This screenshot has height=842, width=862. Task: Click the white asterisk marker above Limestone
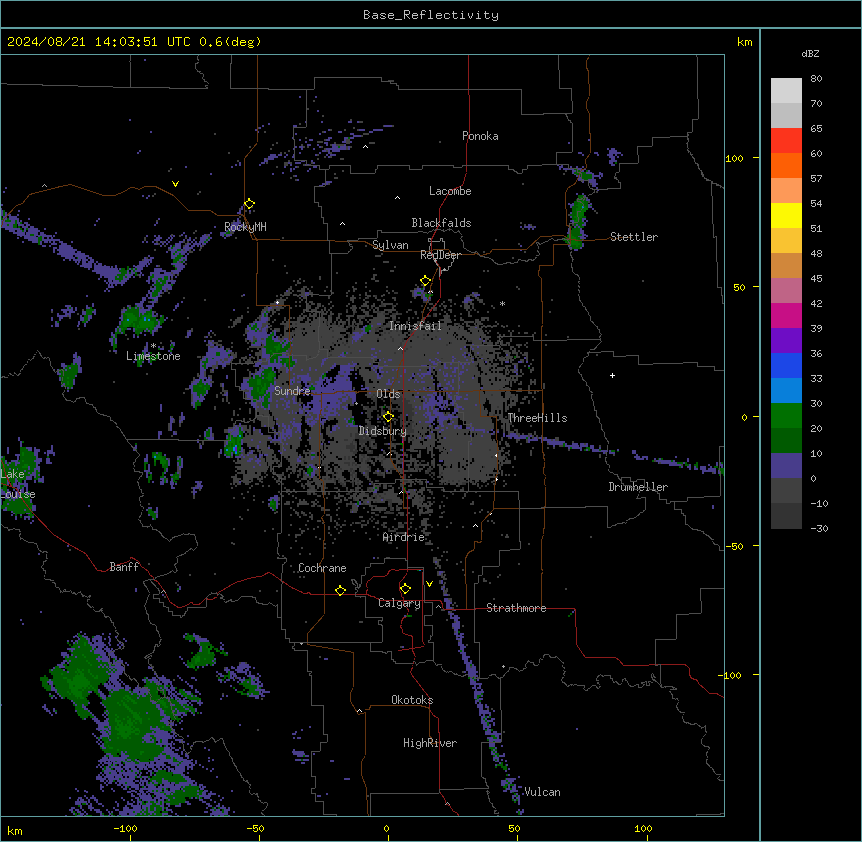[x=153, y=346]
